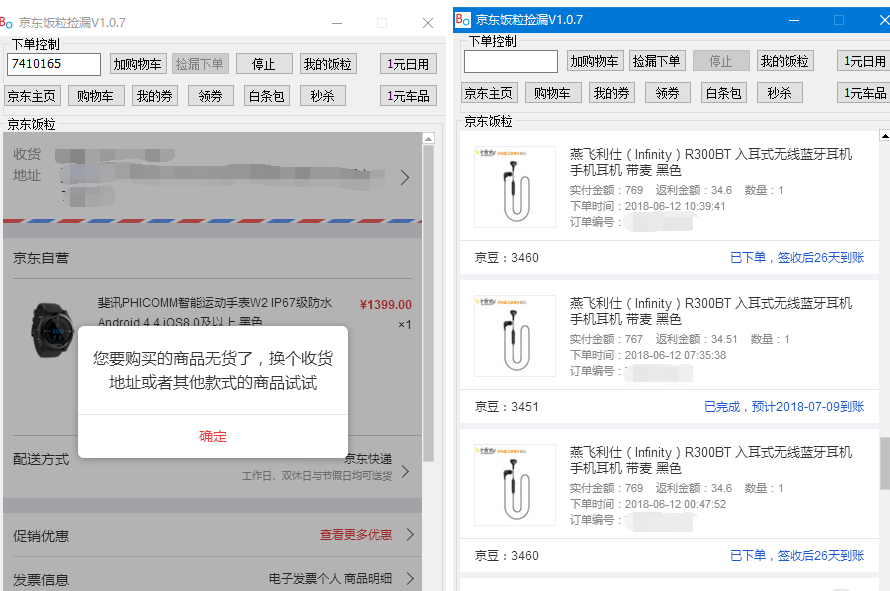This screenshot has width=890, height=591.
Task: Click 1元日用 in right window
Action: tap(864, 61)
